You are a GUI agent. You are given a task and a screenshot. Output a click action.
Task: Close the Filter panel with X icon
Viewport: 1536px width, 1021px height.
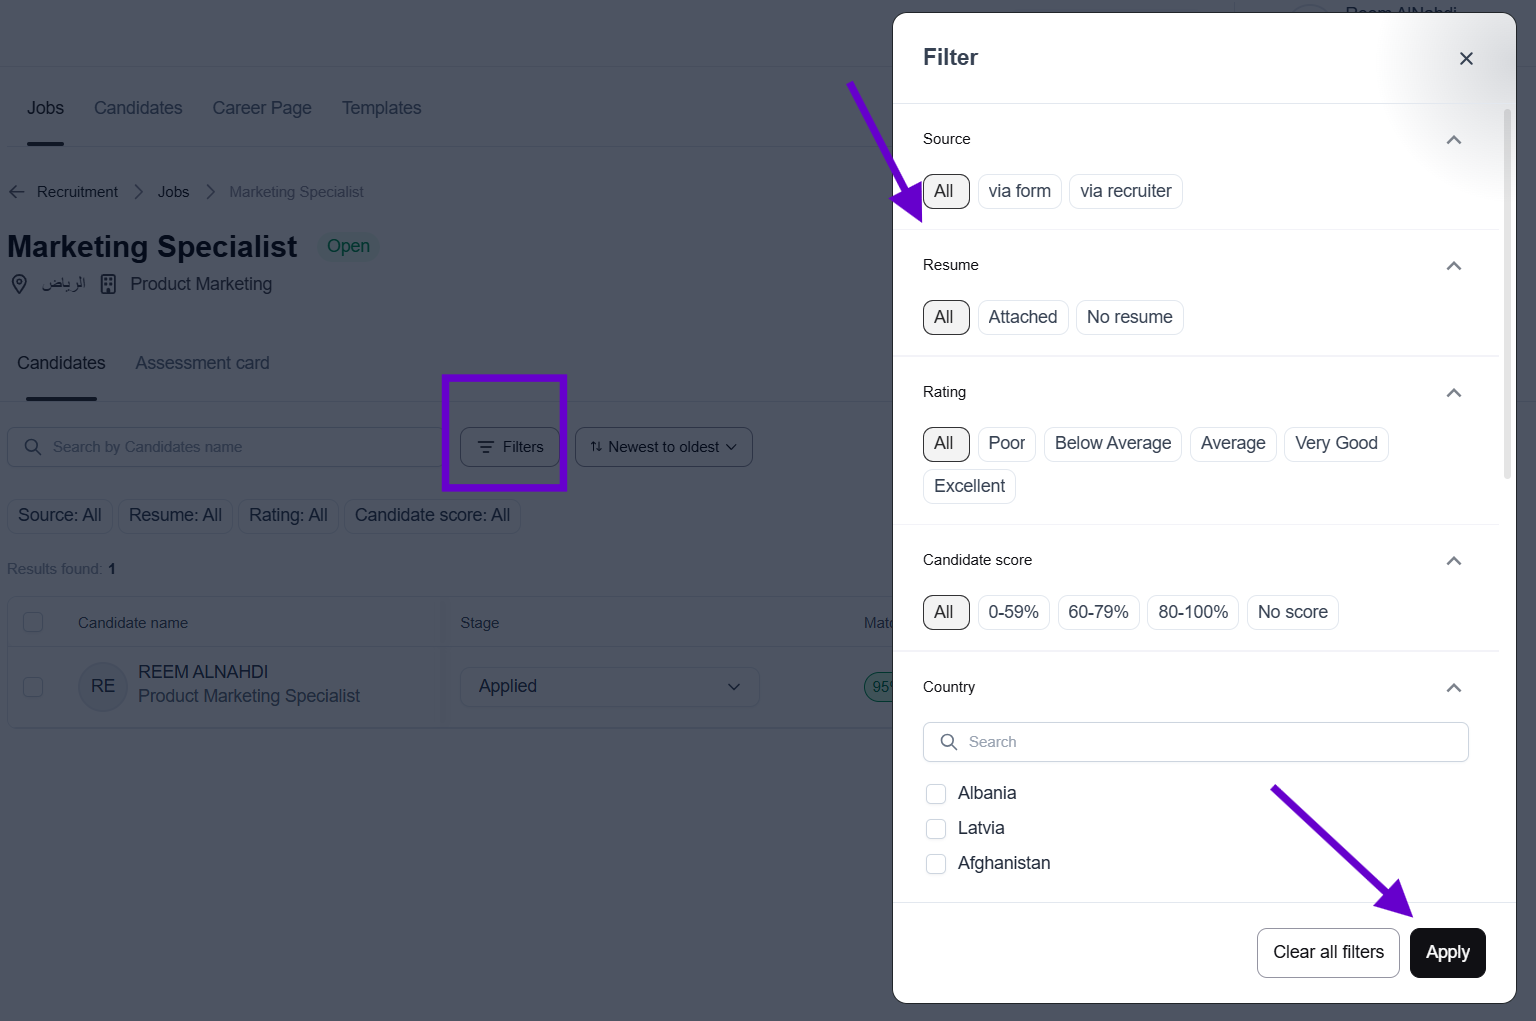1466,59
